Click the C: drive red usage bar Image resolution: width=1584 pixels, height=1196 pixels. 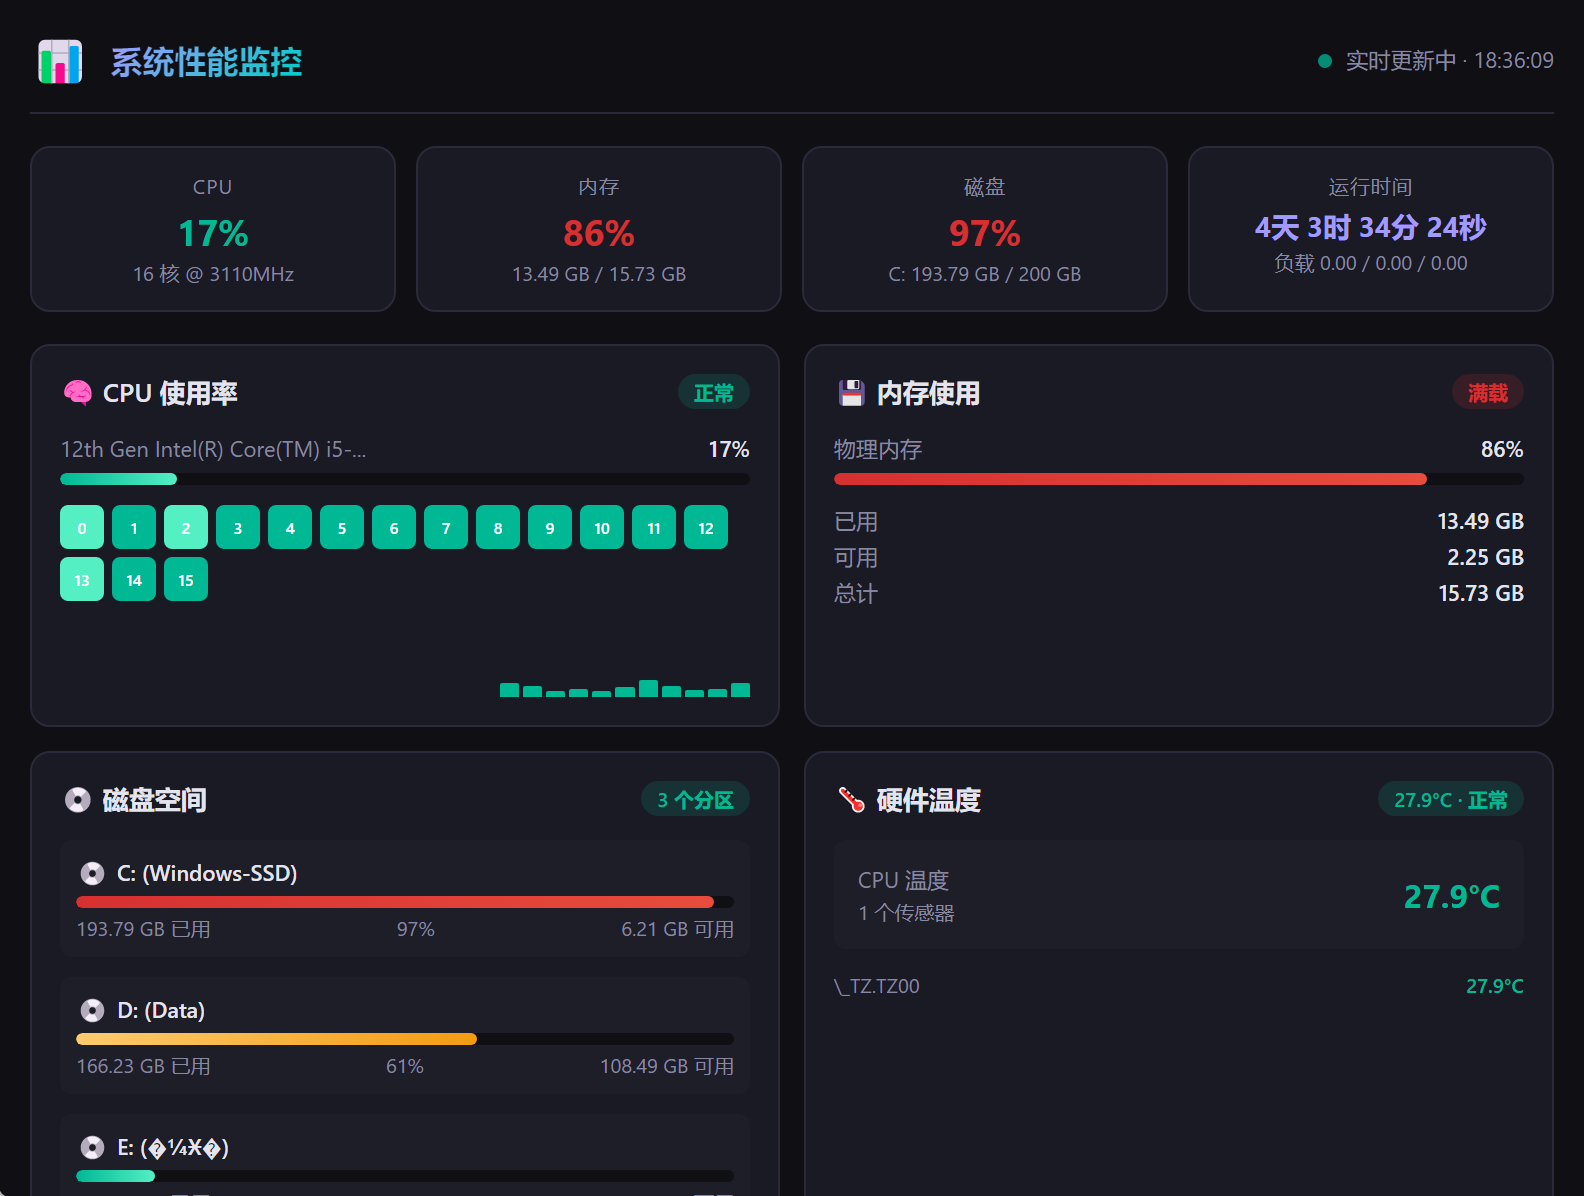coord(405,902)
